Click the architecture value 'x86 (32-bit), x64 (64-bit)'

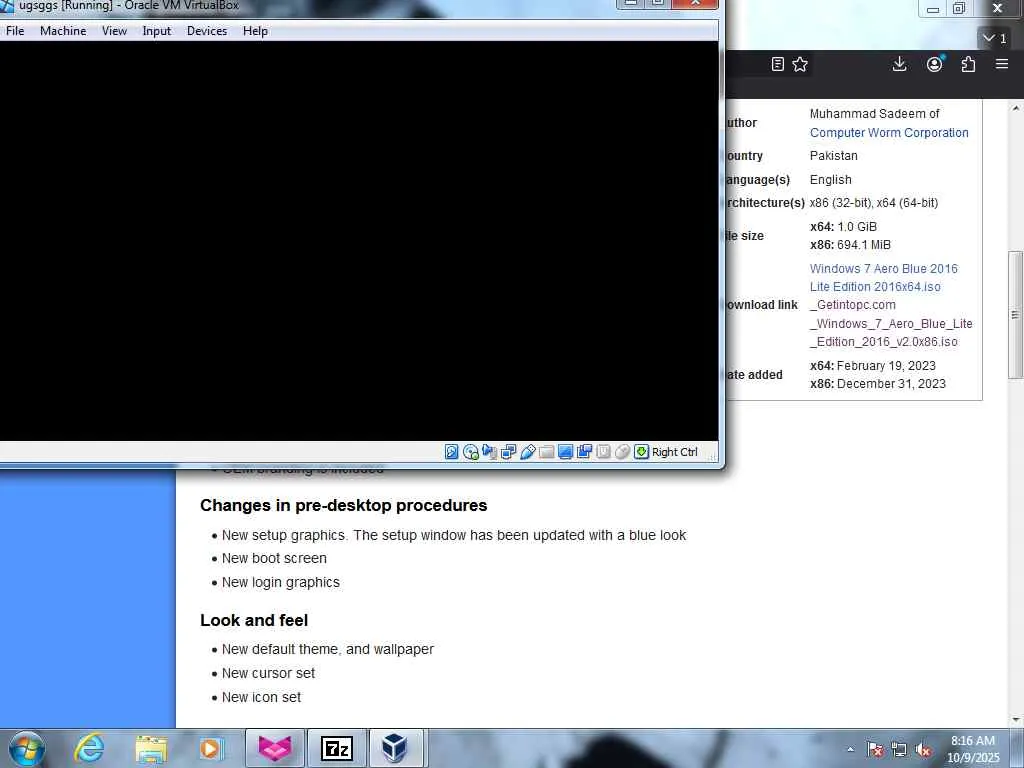[874, 203]
